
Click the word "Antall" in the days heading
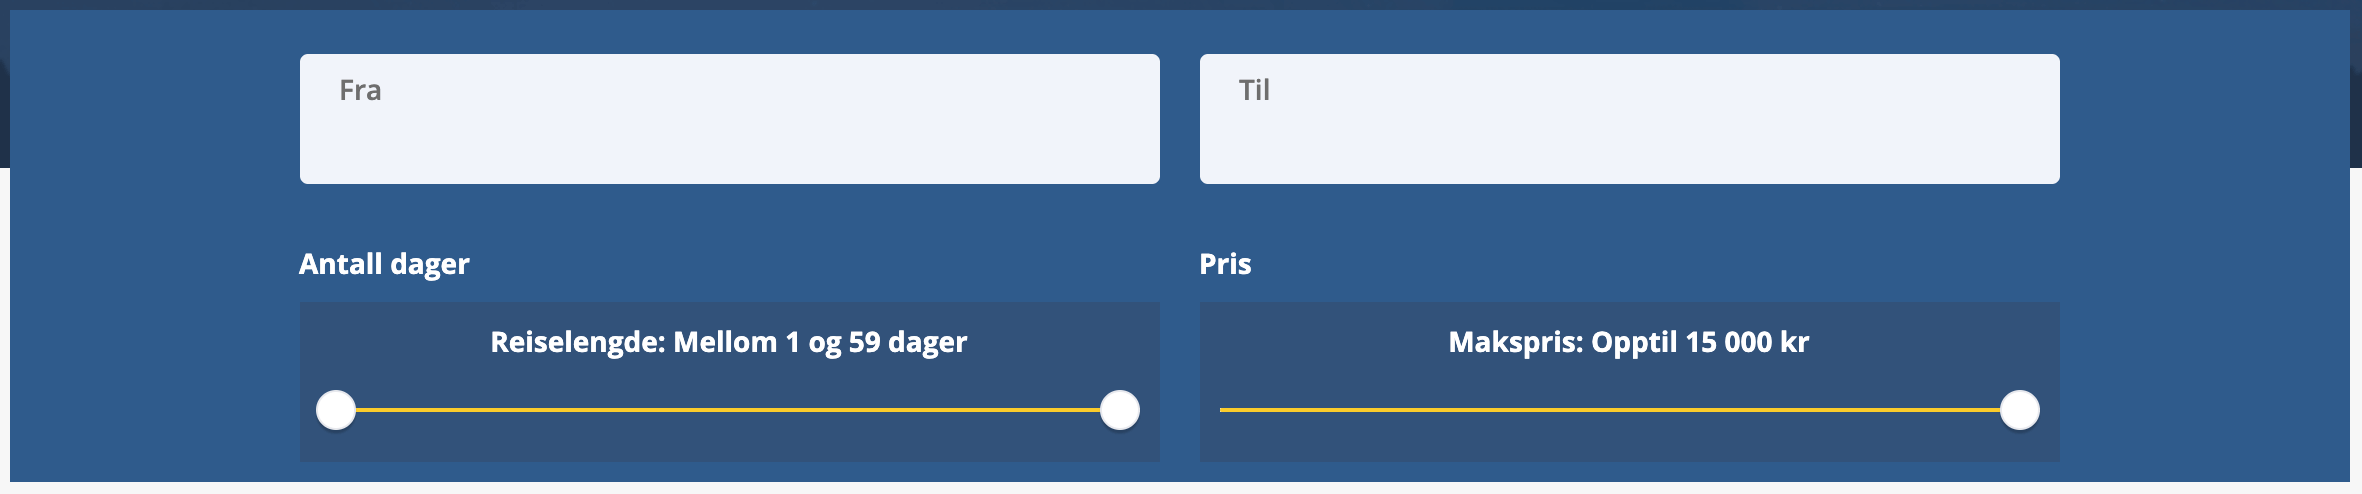(340, 264)
